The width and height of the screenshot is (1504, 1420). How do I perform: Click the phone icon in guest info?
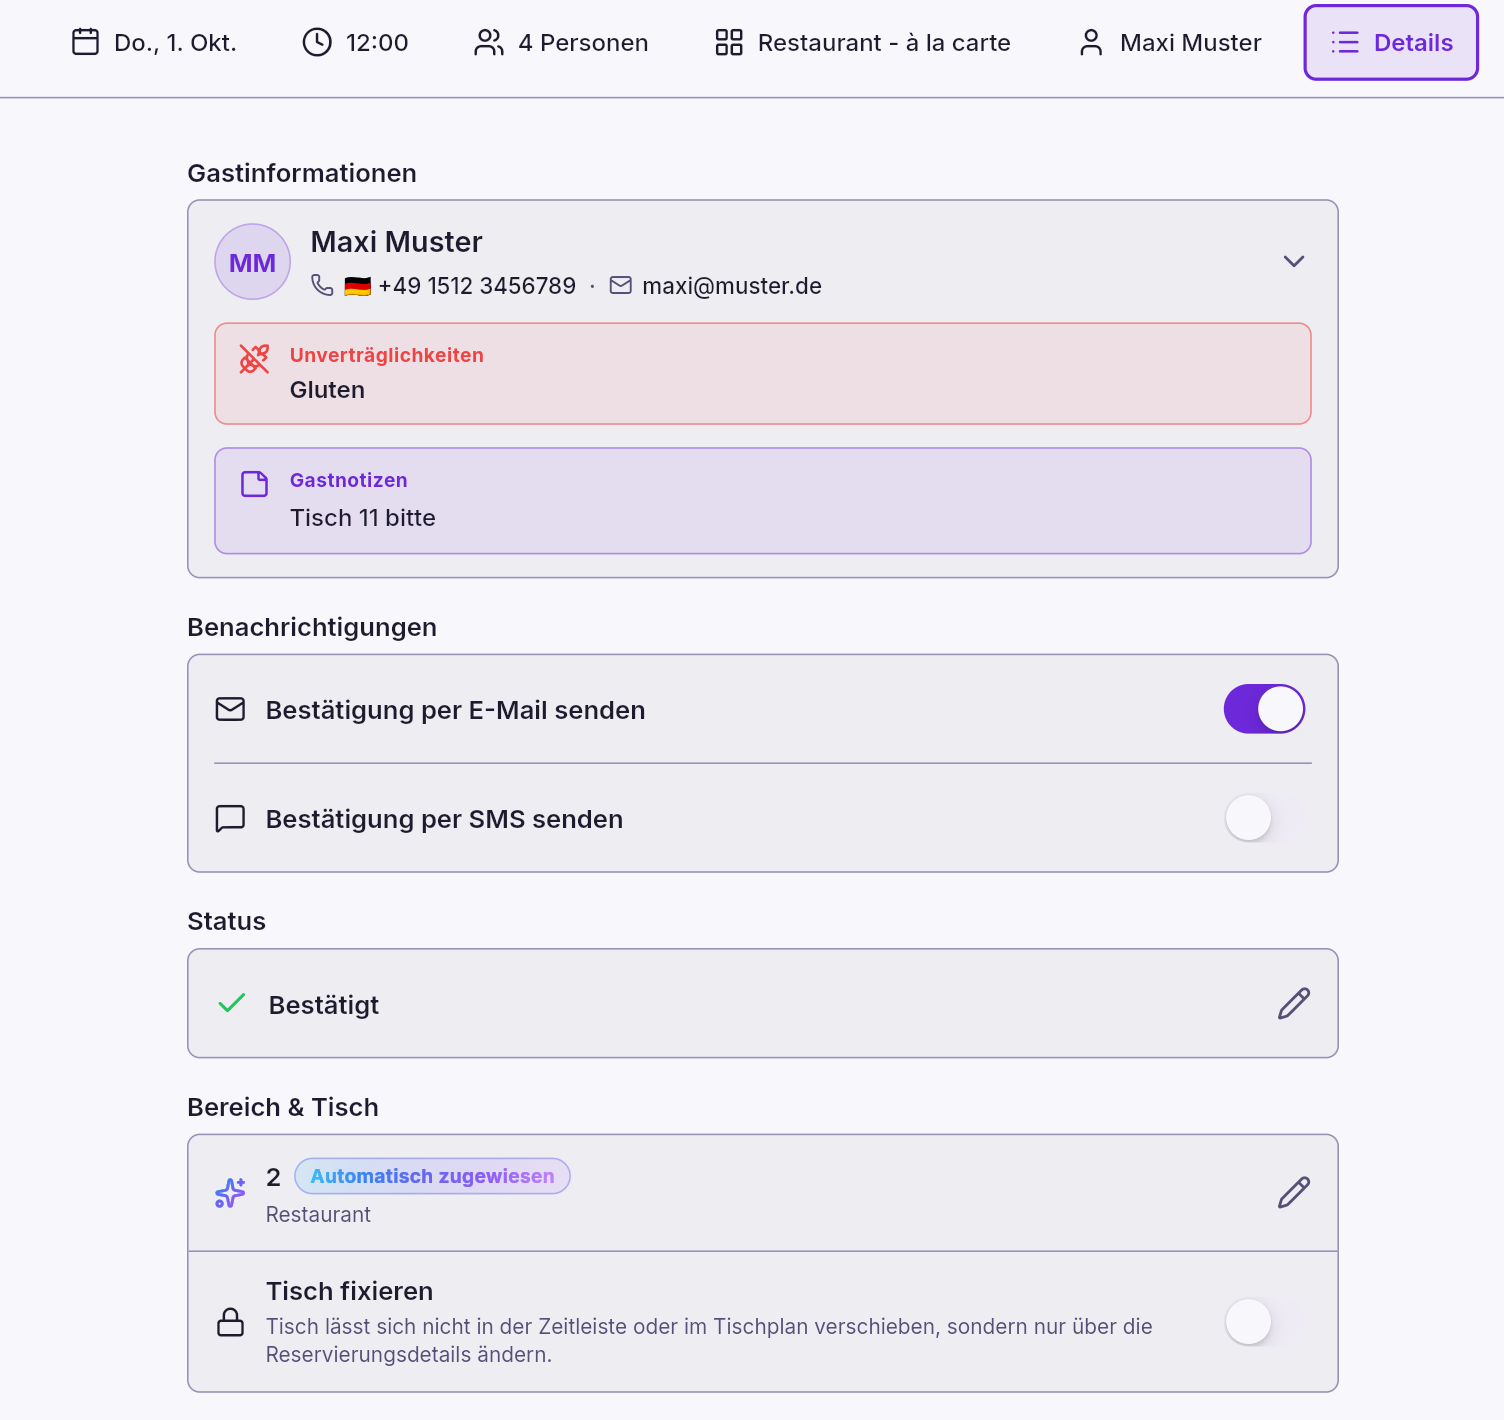[322, 285]
